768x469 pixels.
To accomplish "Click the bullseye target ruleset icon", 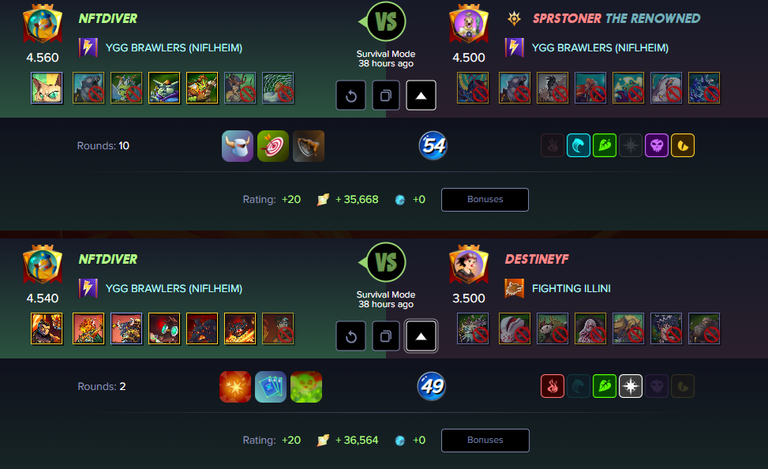I will point(273,146).
